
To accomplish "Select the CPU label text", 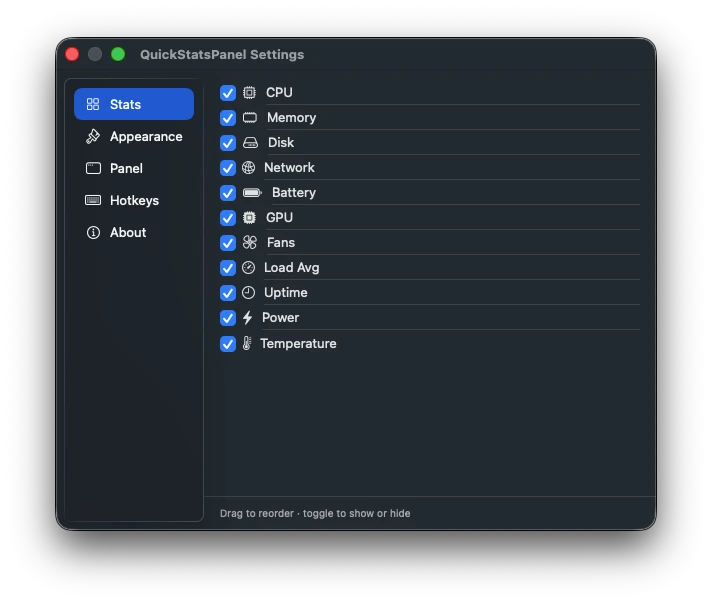I will point(279,93).
